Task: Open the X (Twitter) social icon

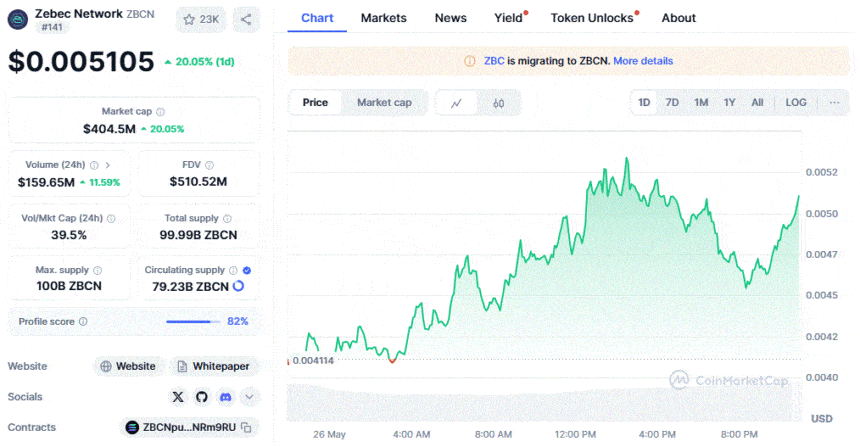Action: coord(178,397)
